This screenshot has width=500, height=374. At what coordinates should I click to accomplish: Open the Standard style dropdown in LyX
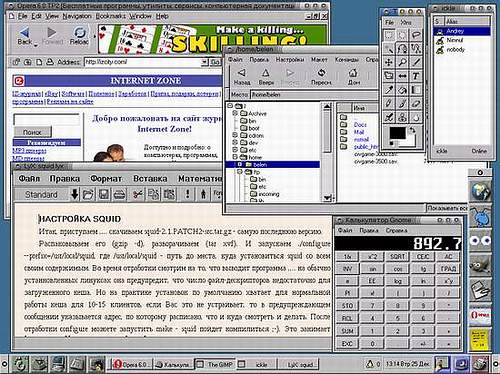pyautogui.click(x=74, y=194)
